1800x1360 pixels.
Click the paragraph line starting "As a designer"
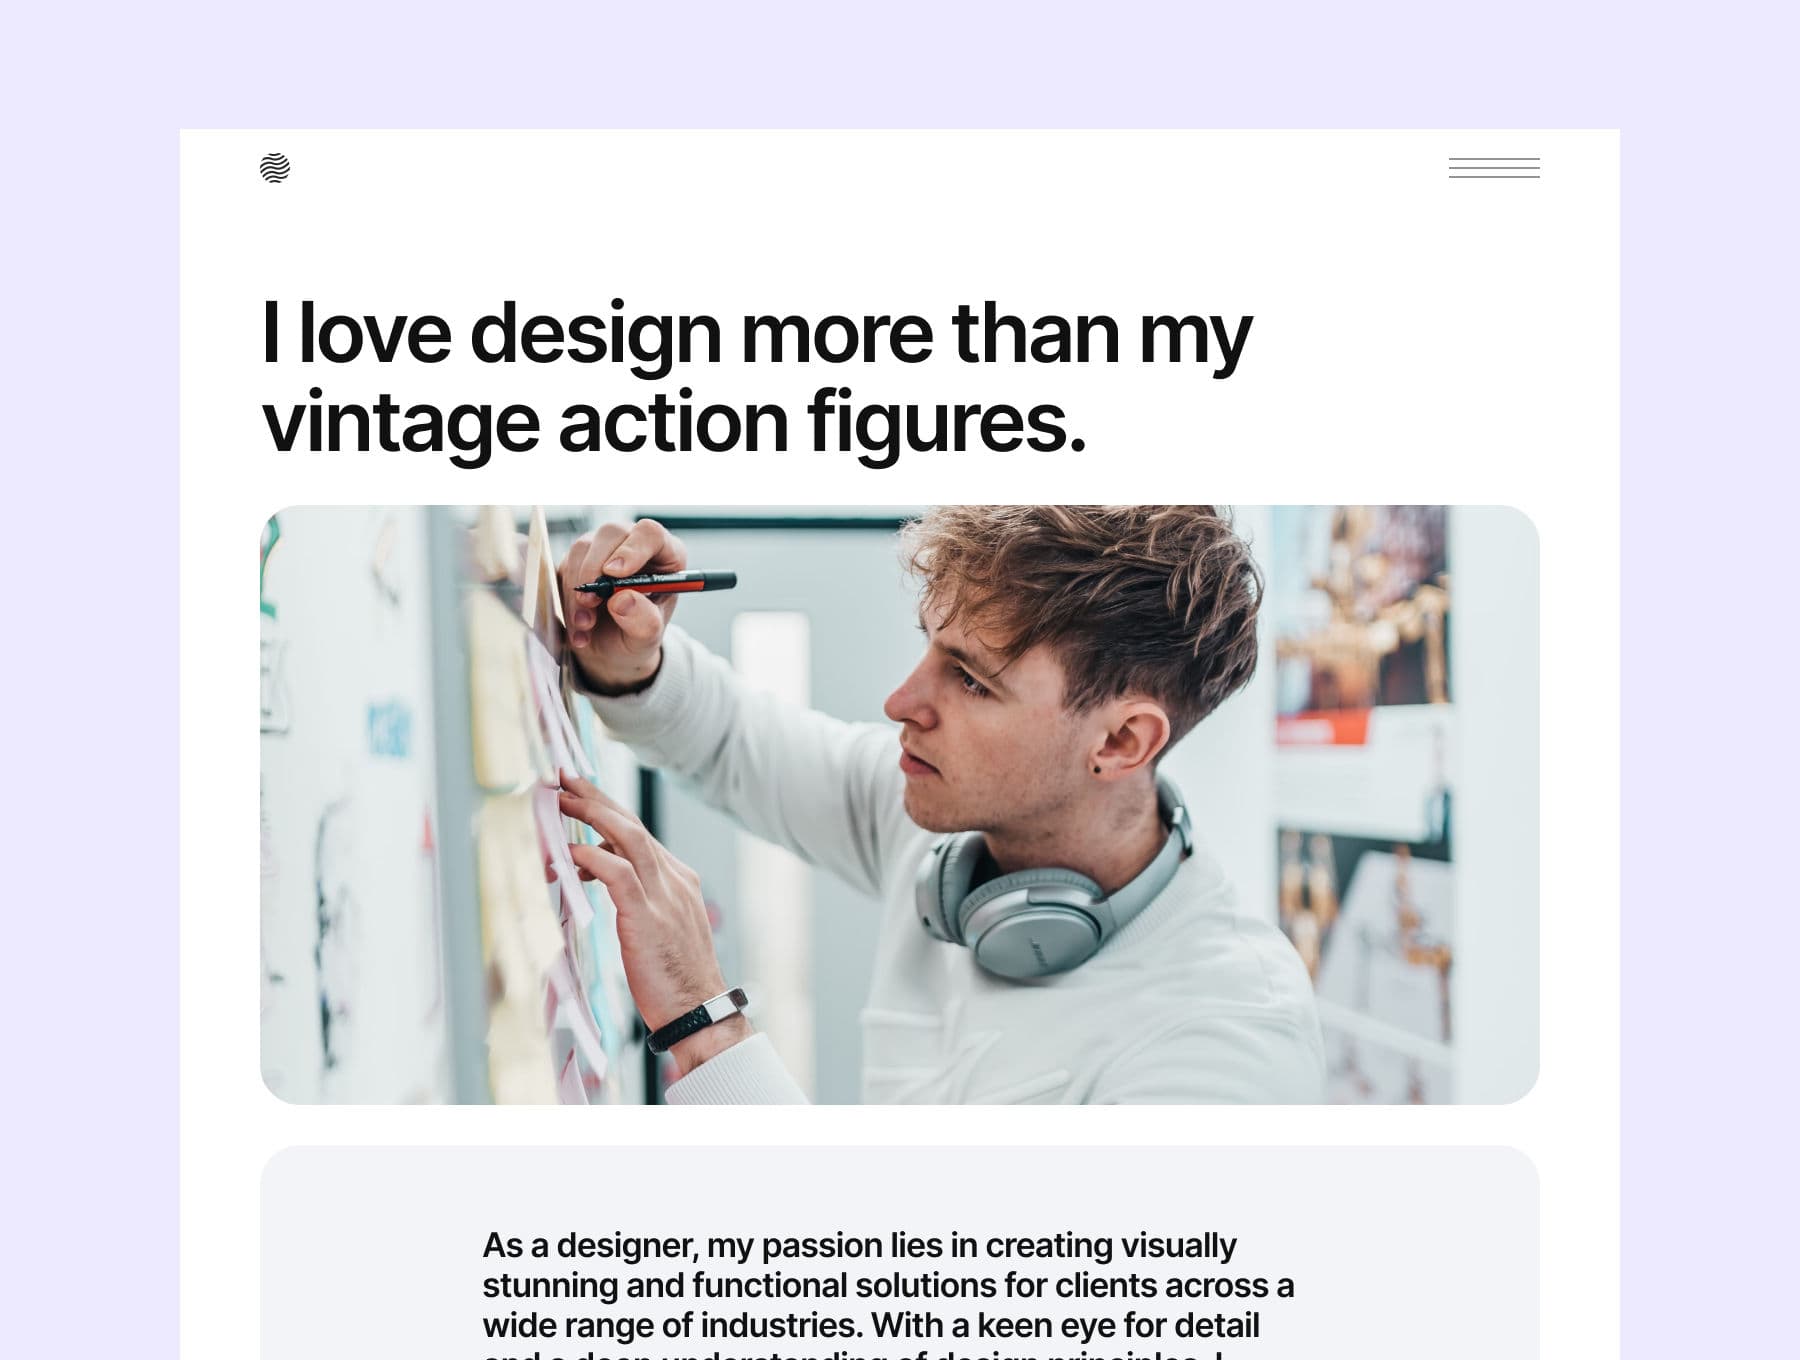coord(859,1245)
